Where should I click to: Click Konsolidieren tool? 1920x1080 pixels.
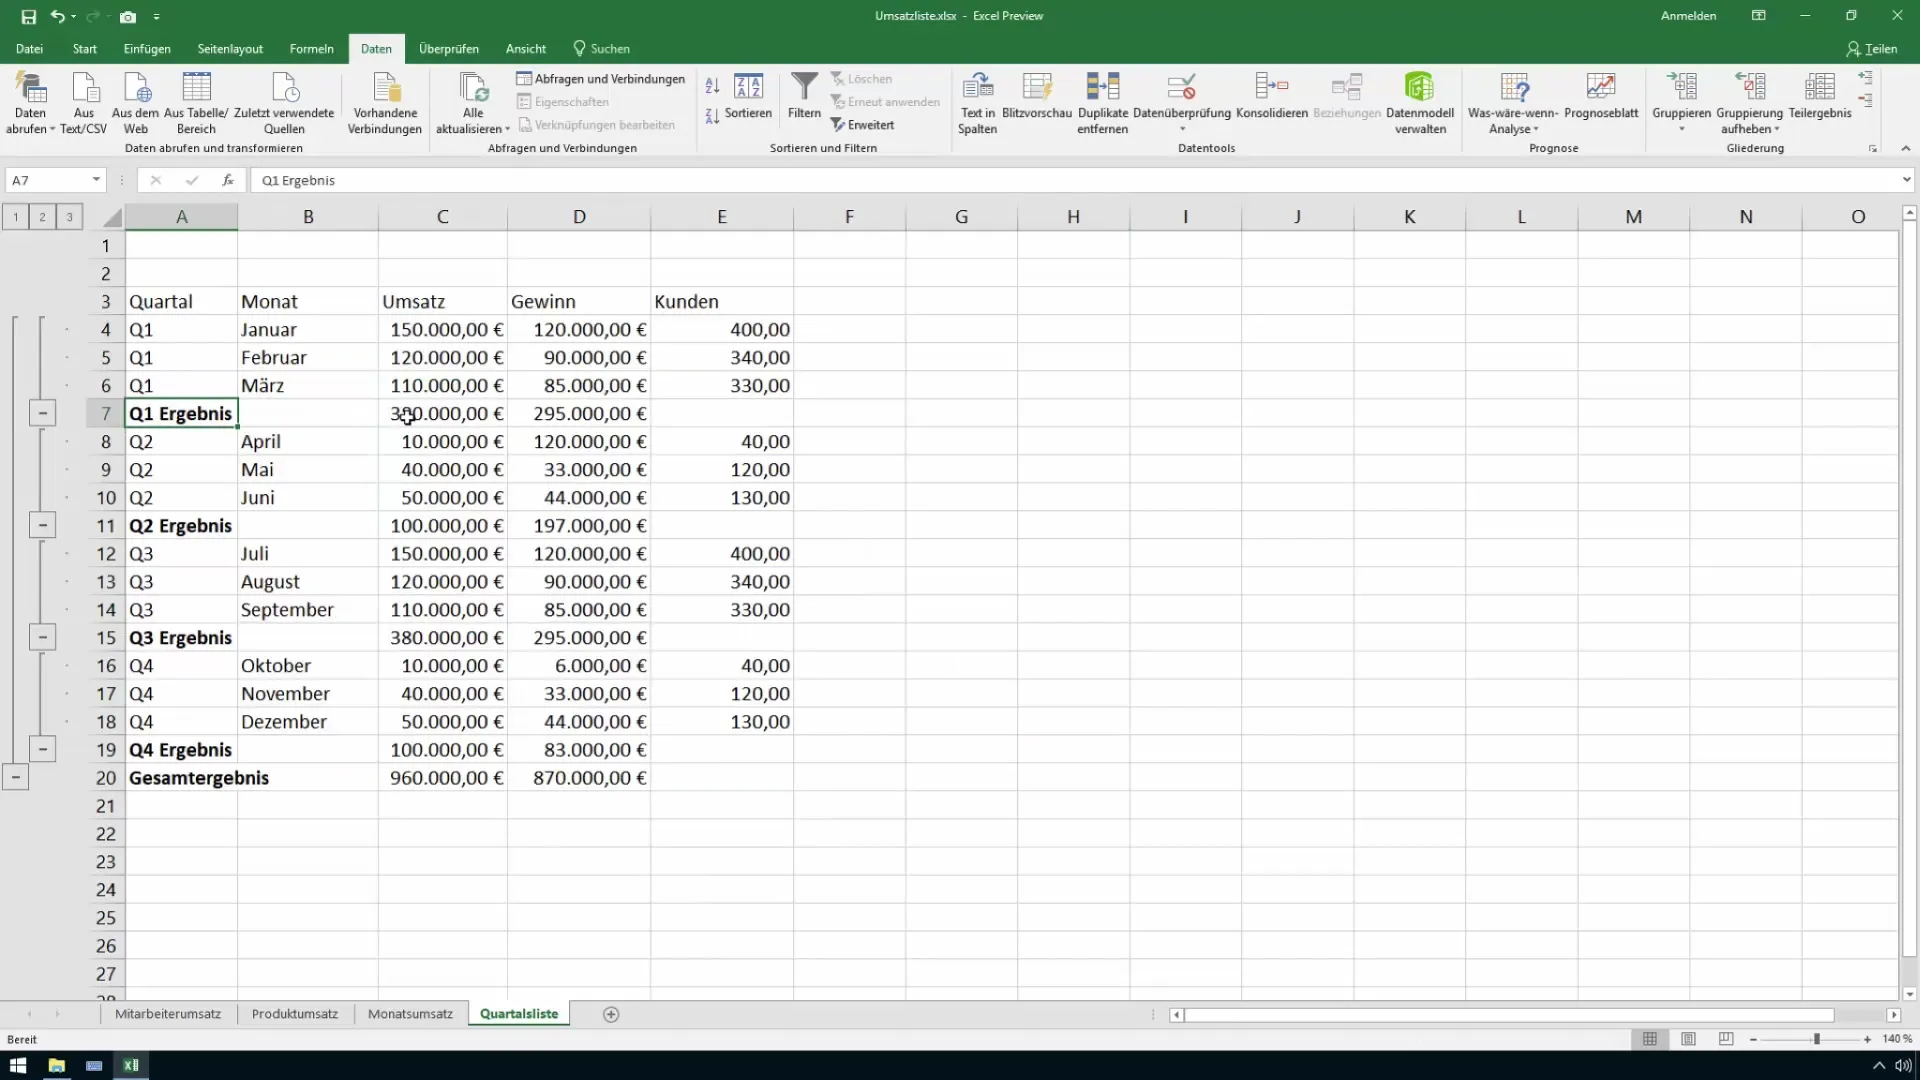(1272, 96)
